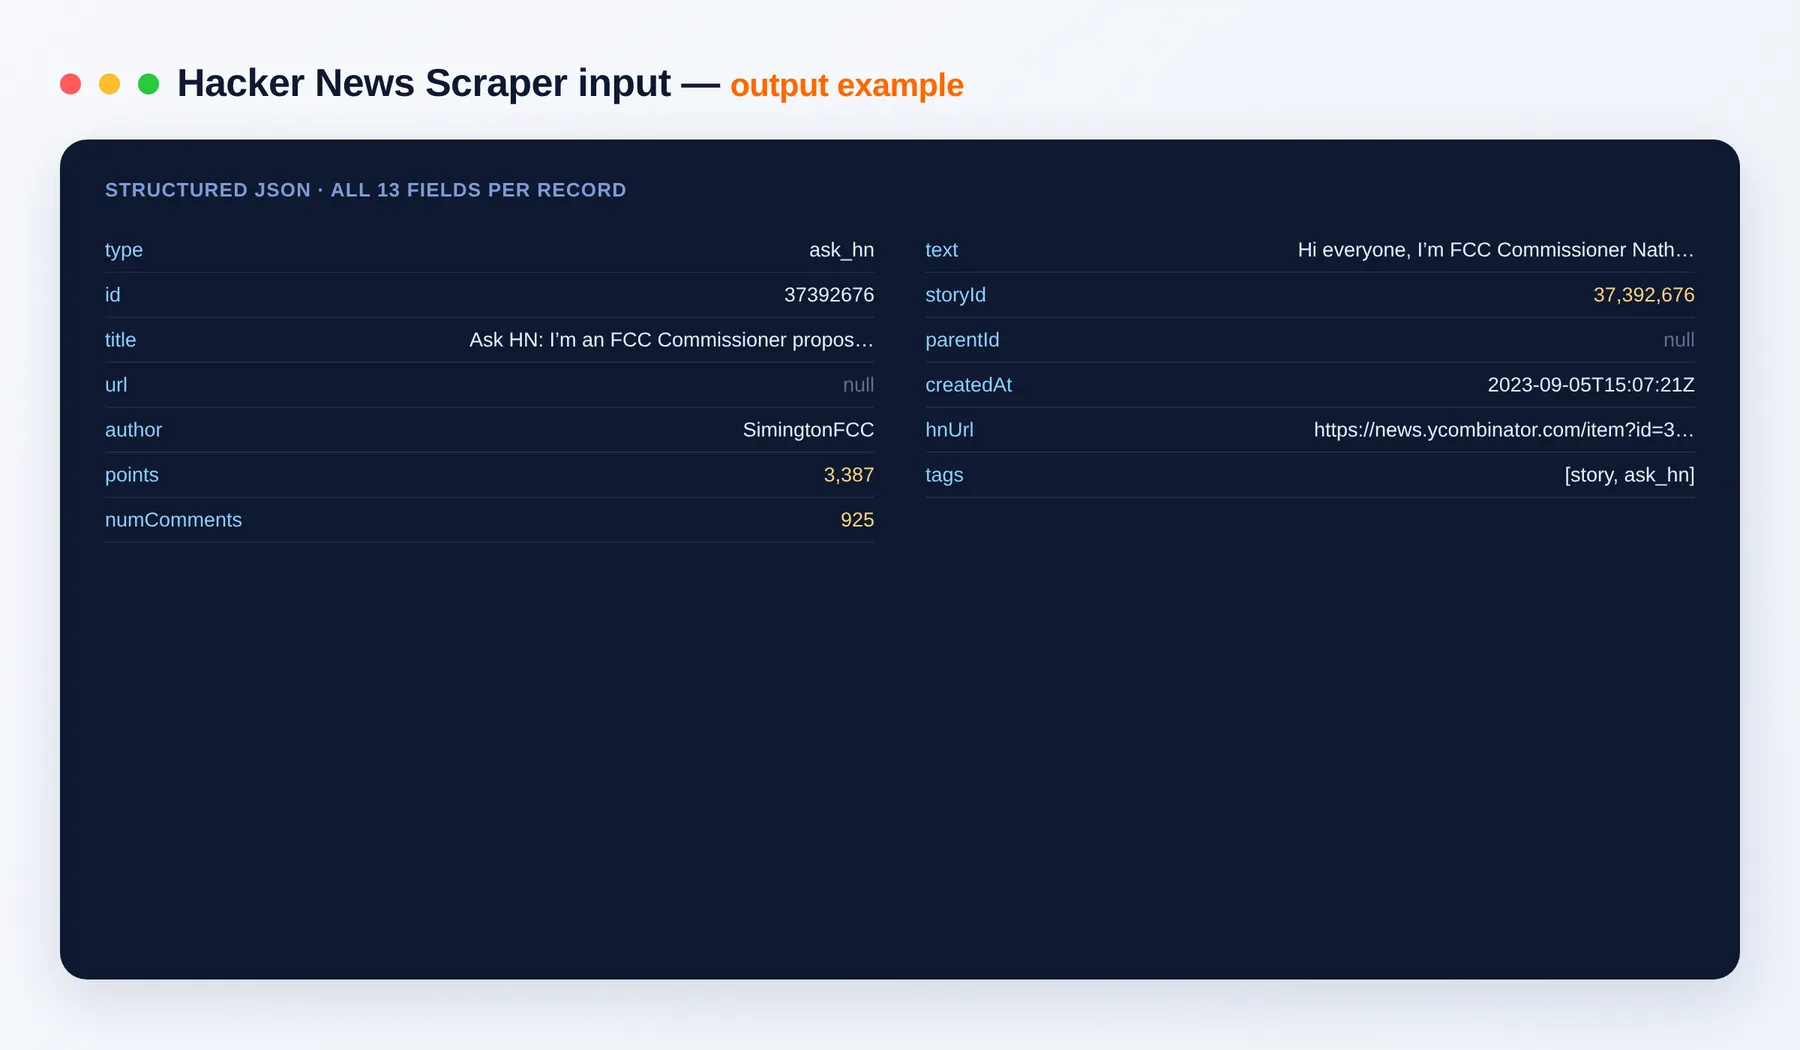Click the red close dot

tap(70, 84)
